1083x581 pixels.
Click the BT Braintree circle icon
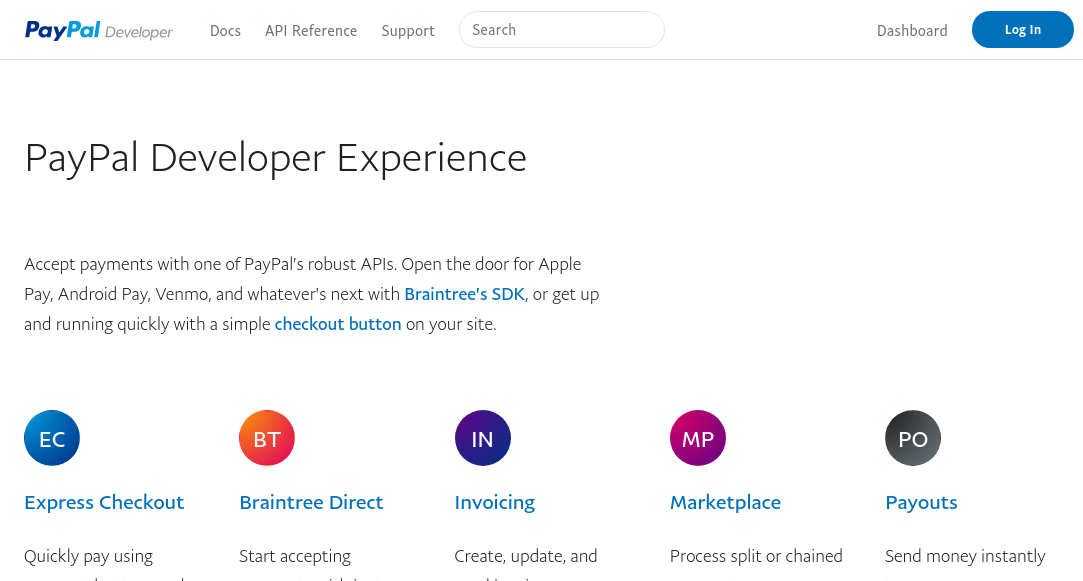click(267, 438)
